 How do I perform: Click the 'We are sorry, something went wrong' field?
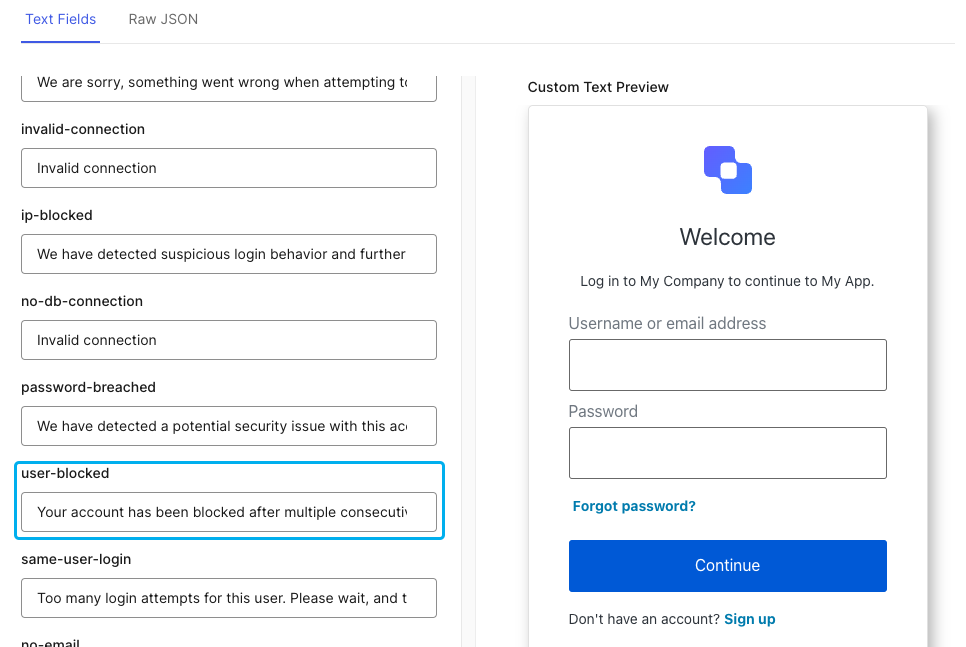228,83
